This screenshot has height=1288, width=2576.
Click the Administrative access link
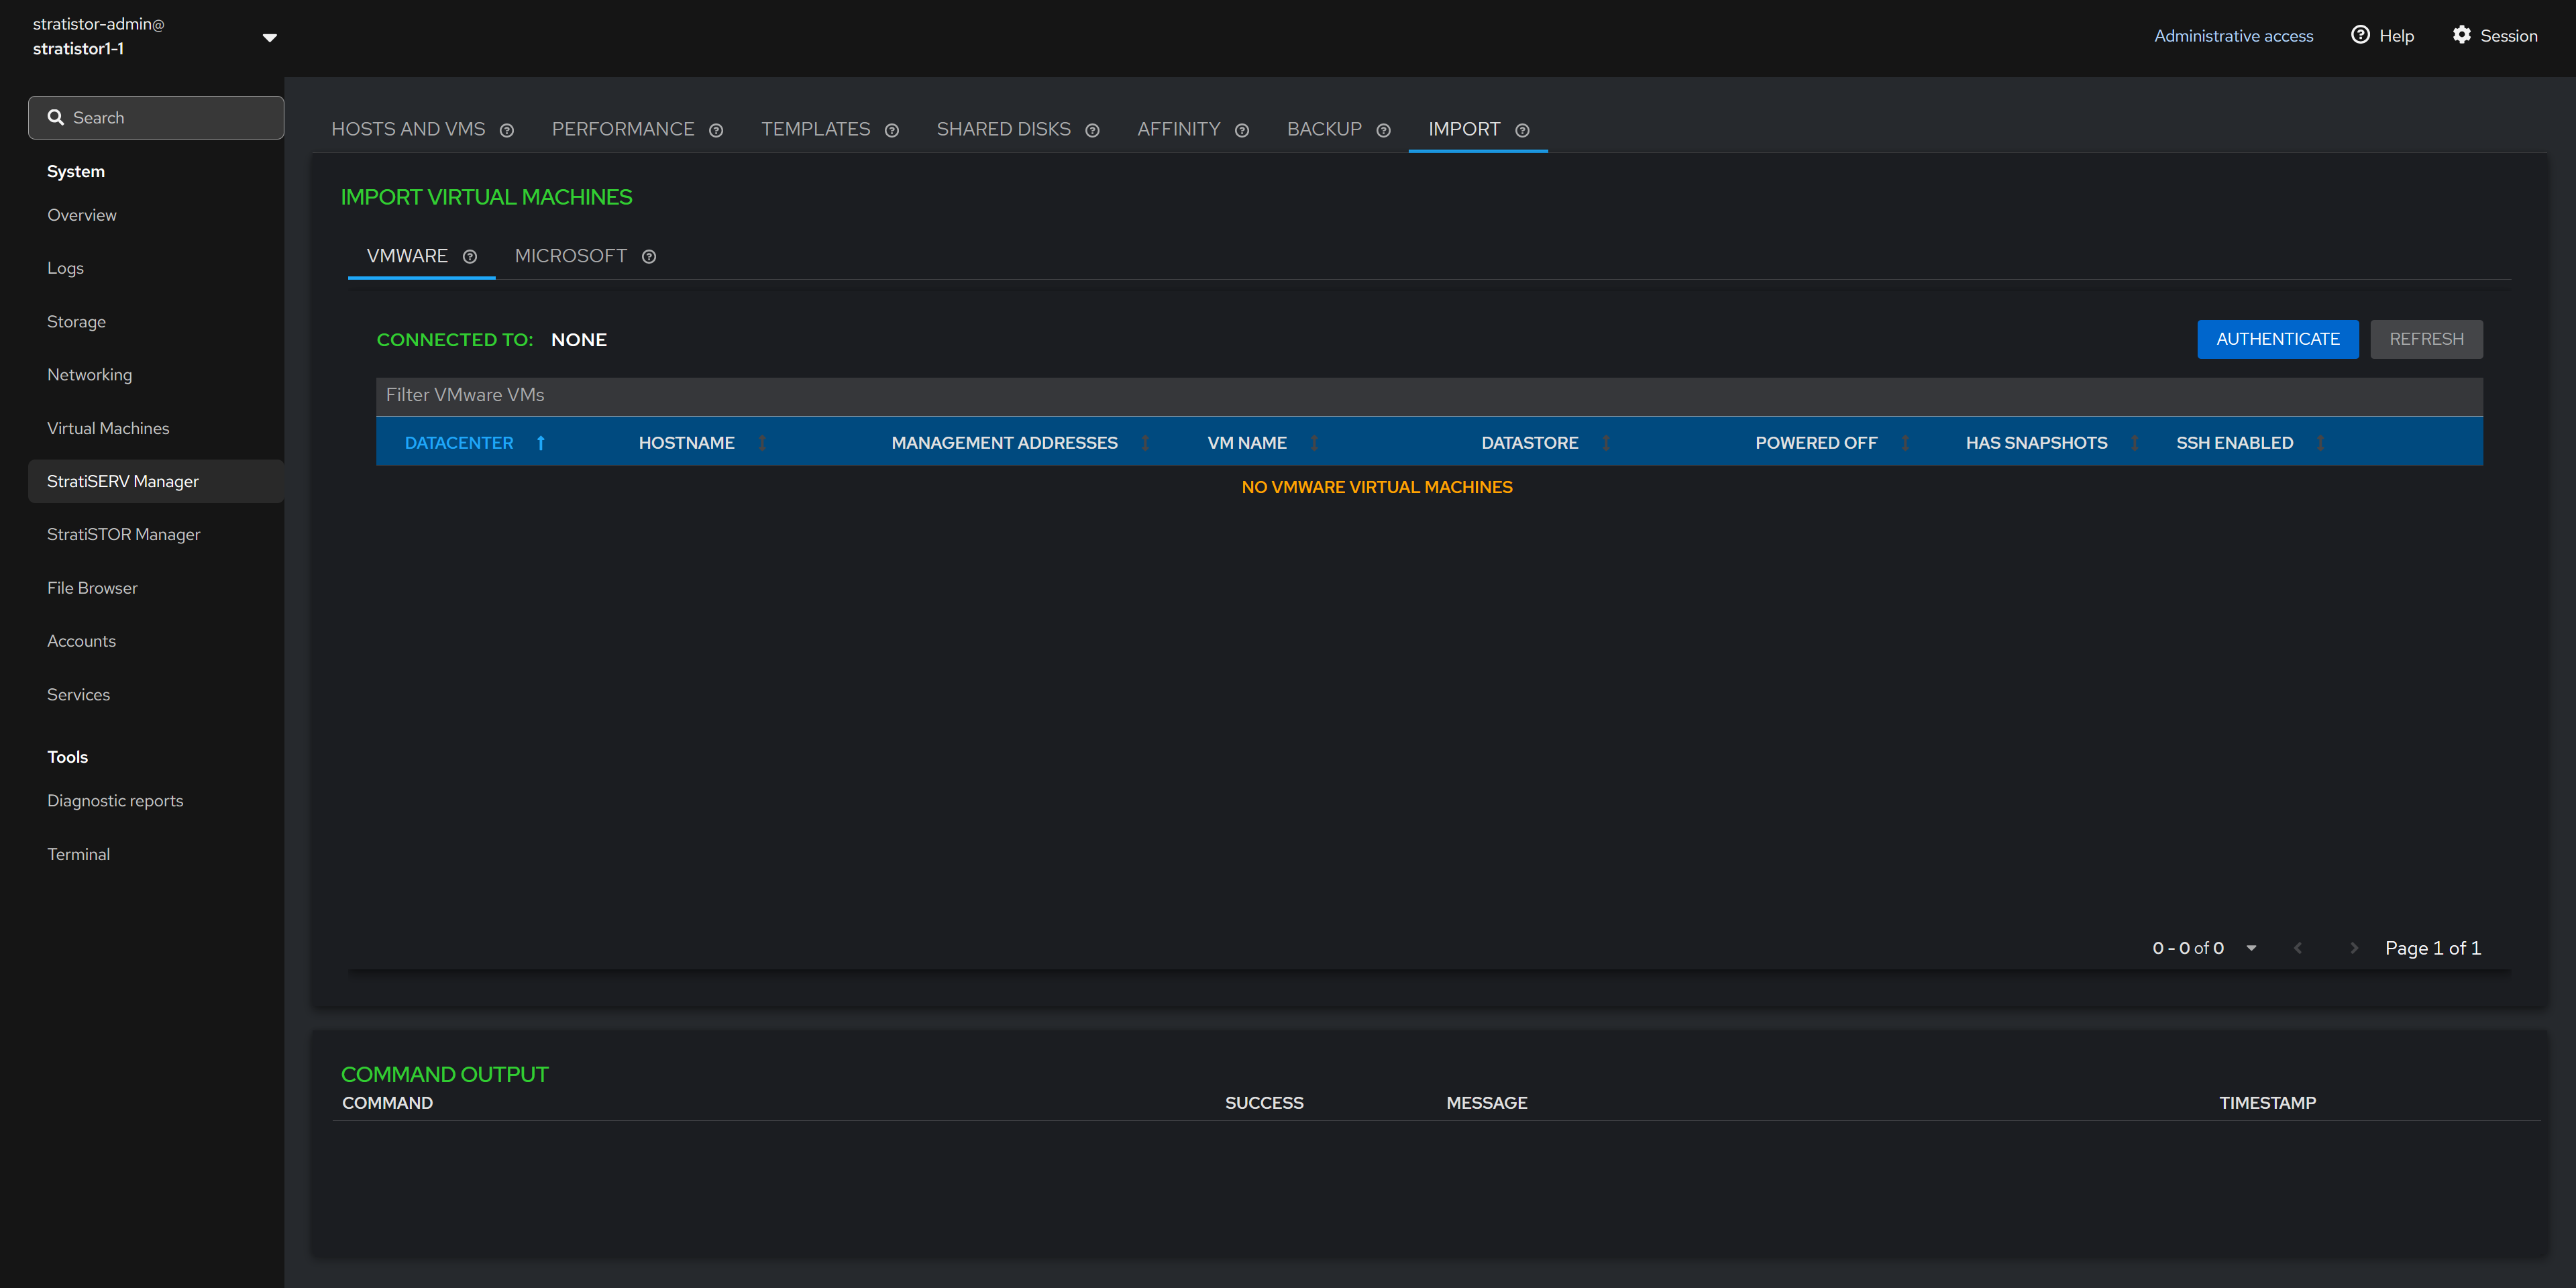2233,36
